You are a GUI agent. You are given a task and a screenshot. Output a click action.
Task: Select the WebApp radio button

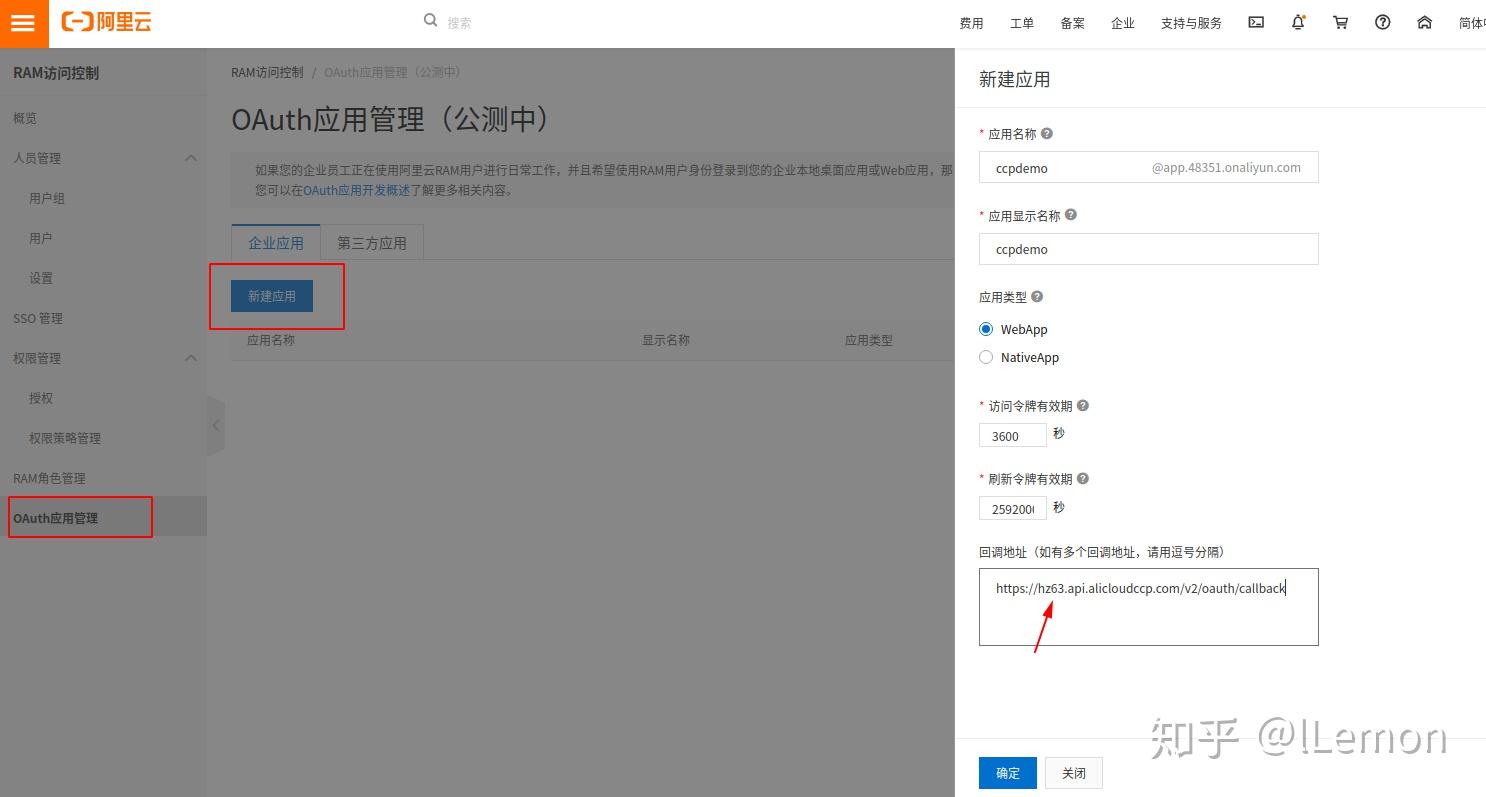(986, 329)
